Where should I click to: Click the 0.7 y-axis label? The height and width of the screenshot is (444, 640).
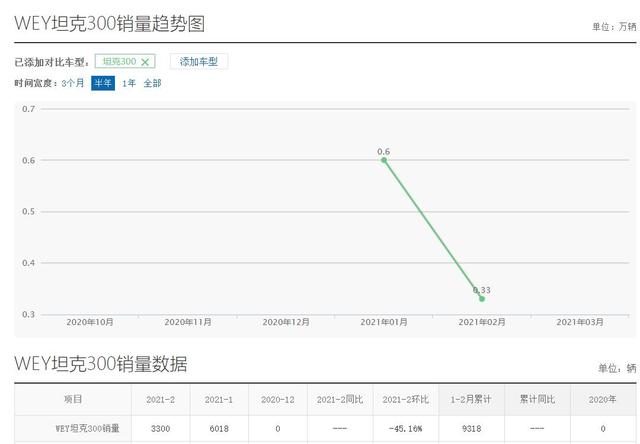coord(28,109)
